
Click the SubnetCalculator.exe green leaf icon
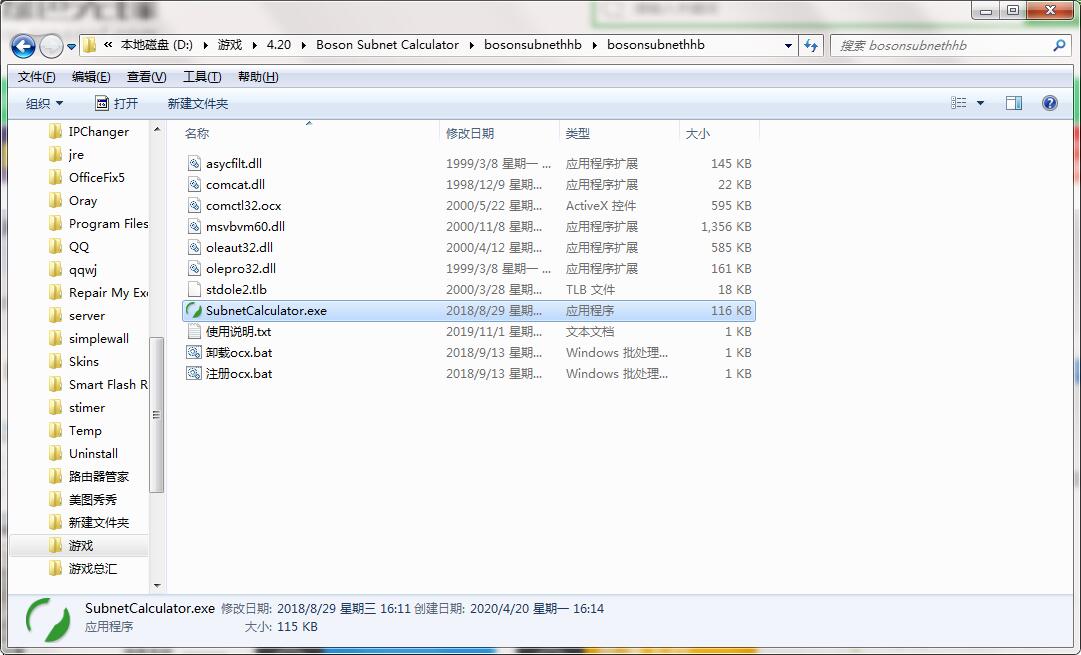click(194, 310)
